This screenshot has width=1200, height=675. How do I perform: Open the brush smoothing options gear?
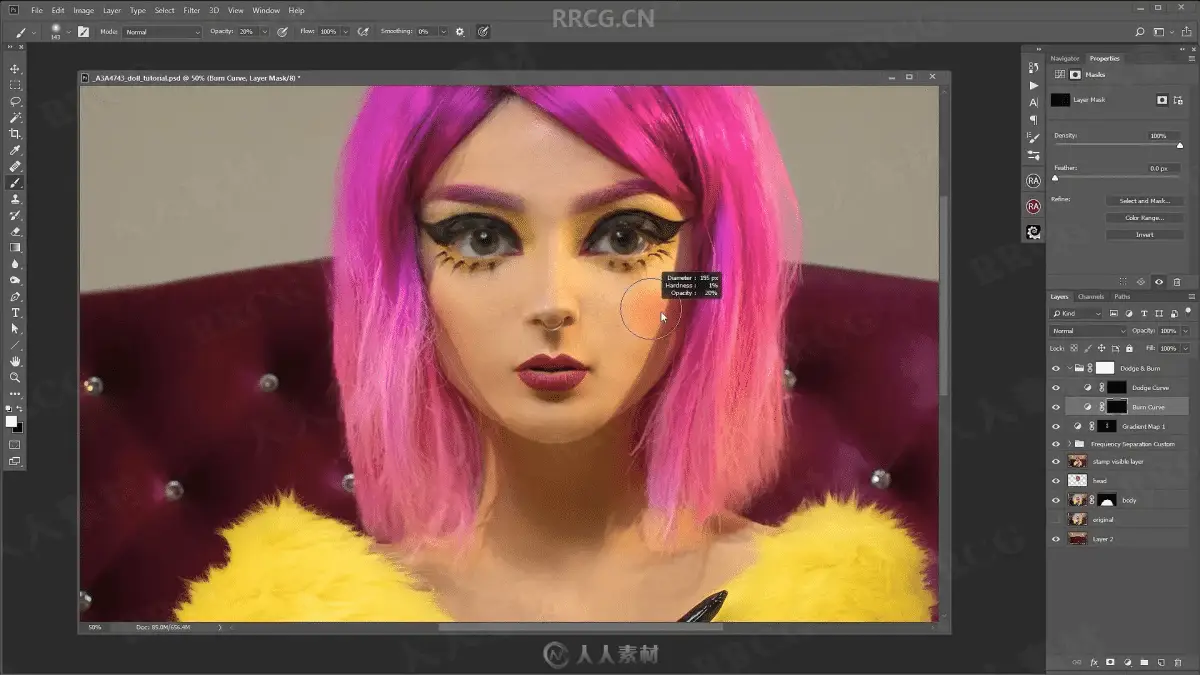[x=460, y=32]
